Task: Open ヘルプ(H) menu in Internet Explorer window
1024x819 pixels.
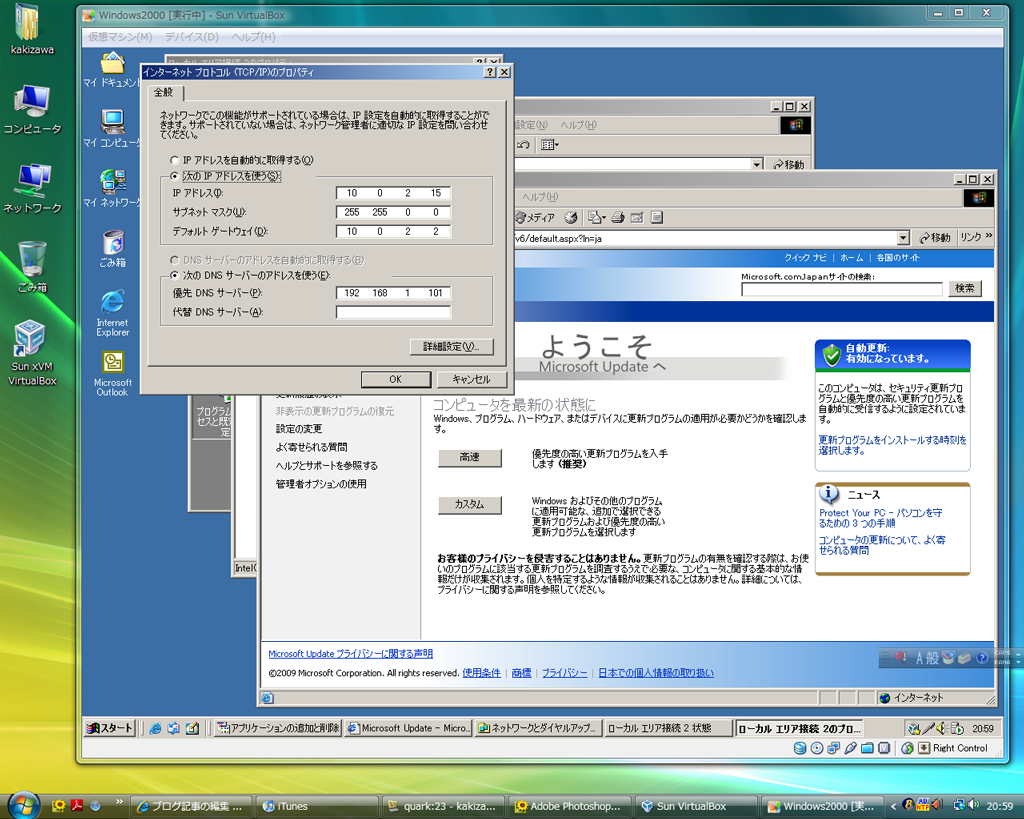Action: (540, 197)
